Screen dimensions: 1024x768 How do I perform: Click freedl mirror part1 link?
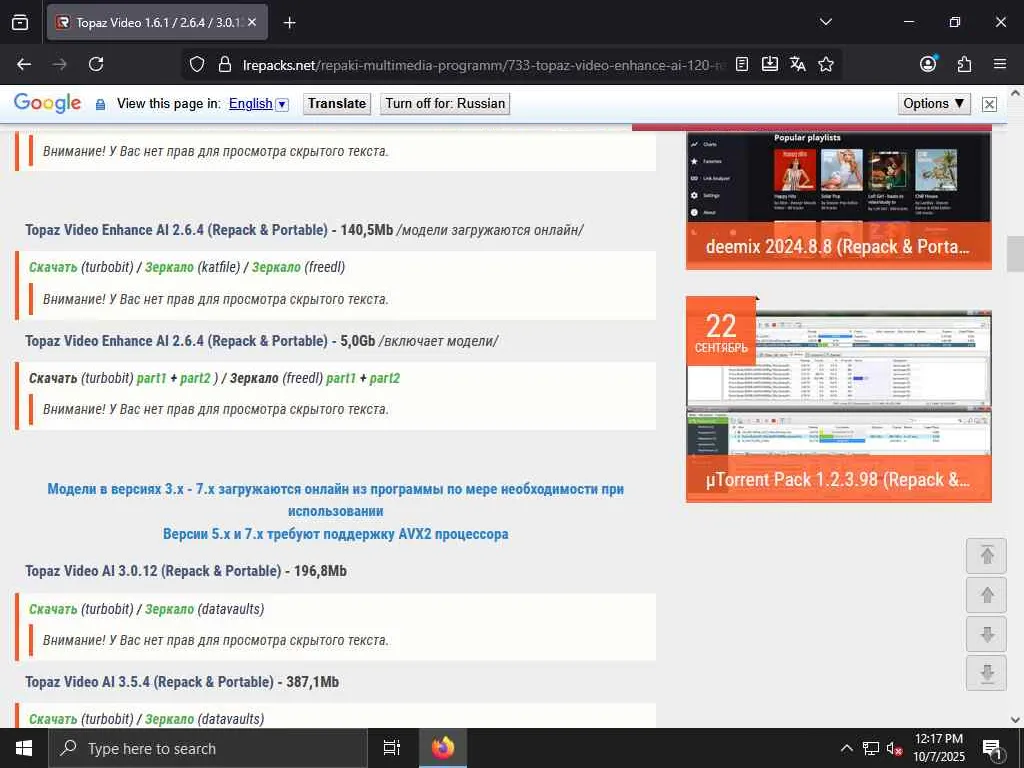[x=341, y=378]
